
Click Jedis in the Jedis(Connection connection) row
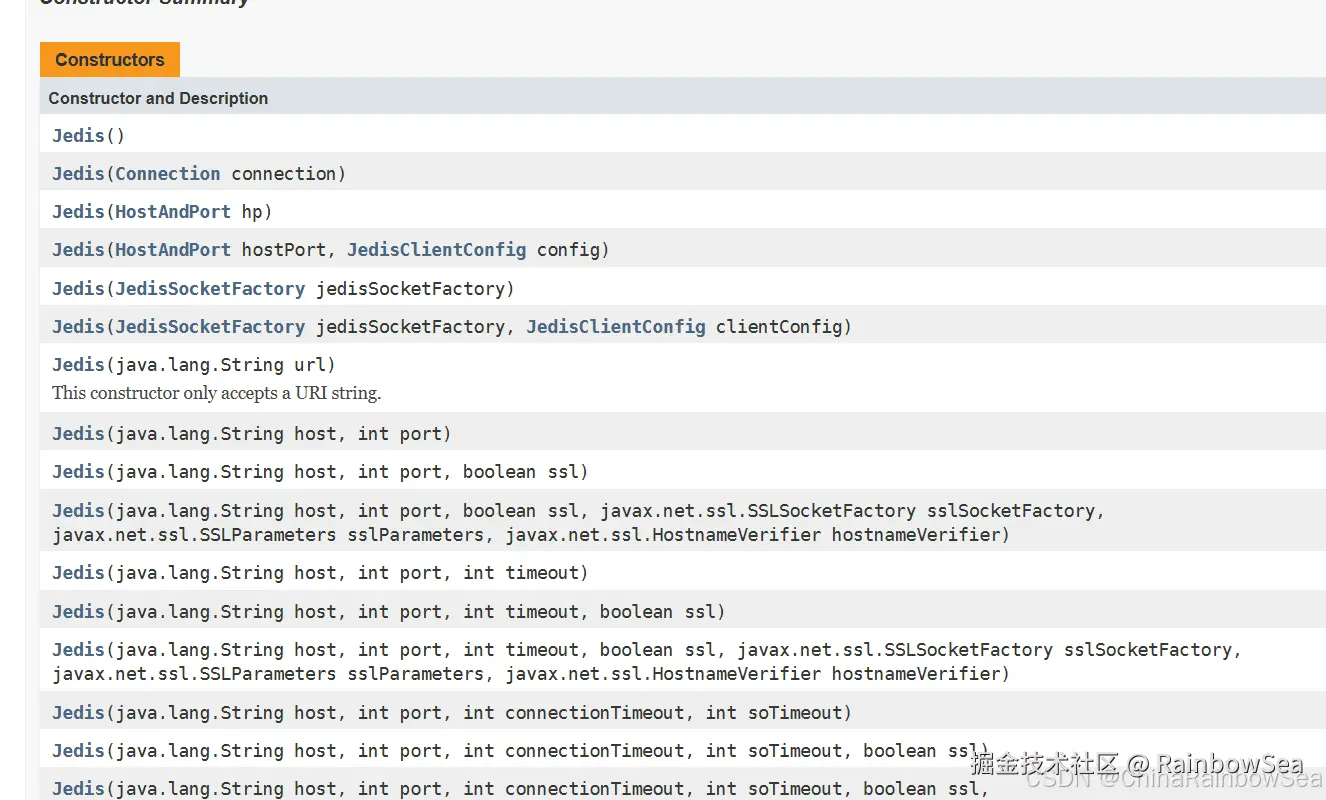[78, 173]
